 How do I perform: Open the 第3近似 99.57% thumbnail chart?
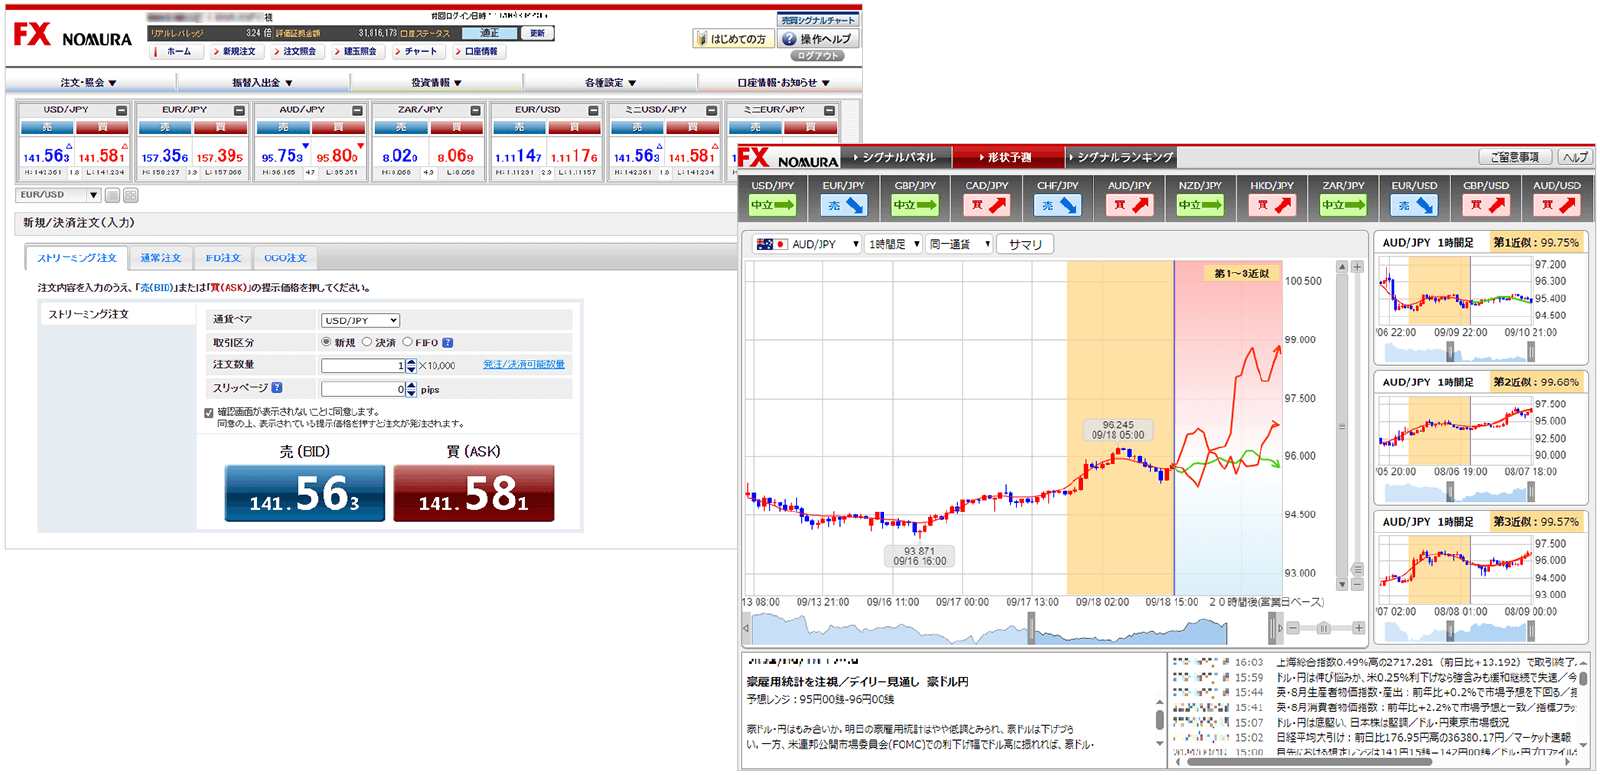pos(1481,578)
